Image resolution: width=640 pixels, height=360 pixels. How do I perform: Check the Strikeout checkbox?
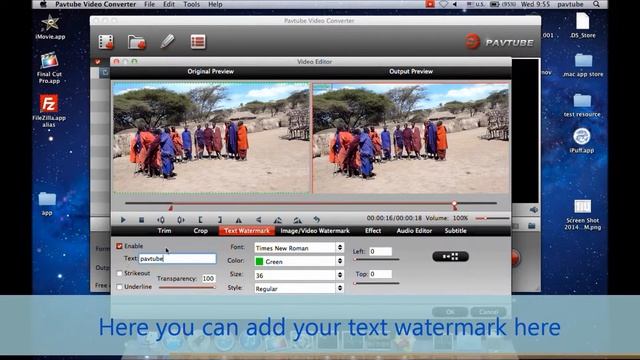[119, 273]
